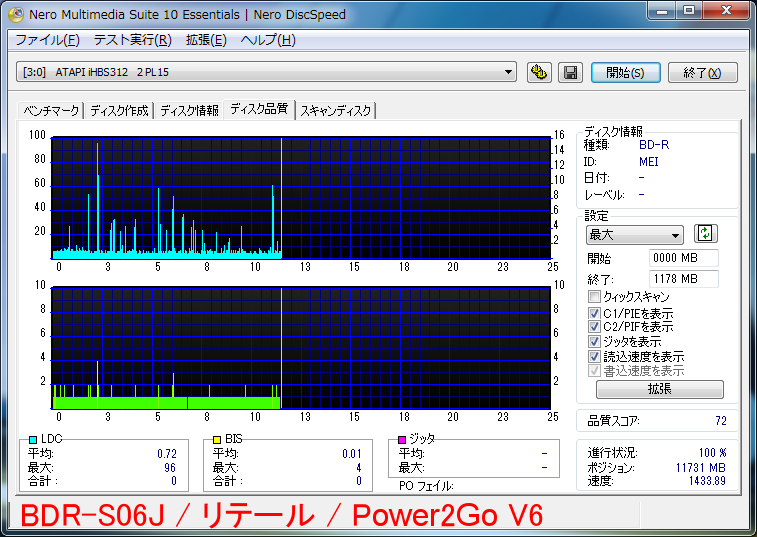Click the progress value 100 %
The image size is (757, 537).
click(x=713, y=452)
